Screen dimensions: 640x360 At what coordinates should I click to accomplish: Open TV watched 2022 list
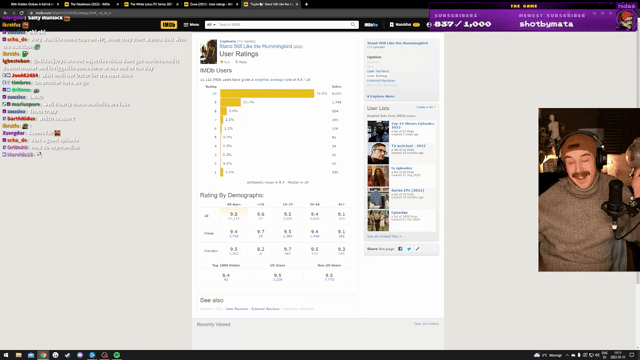408,146
